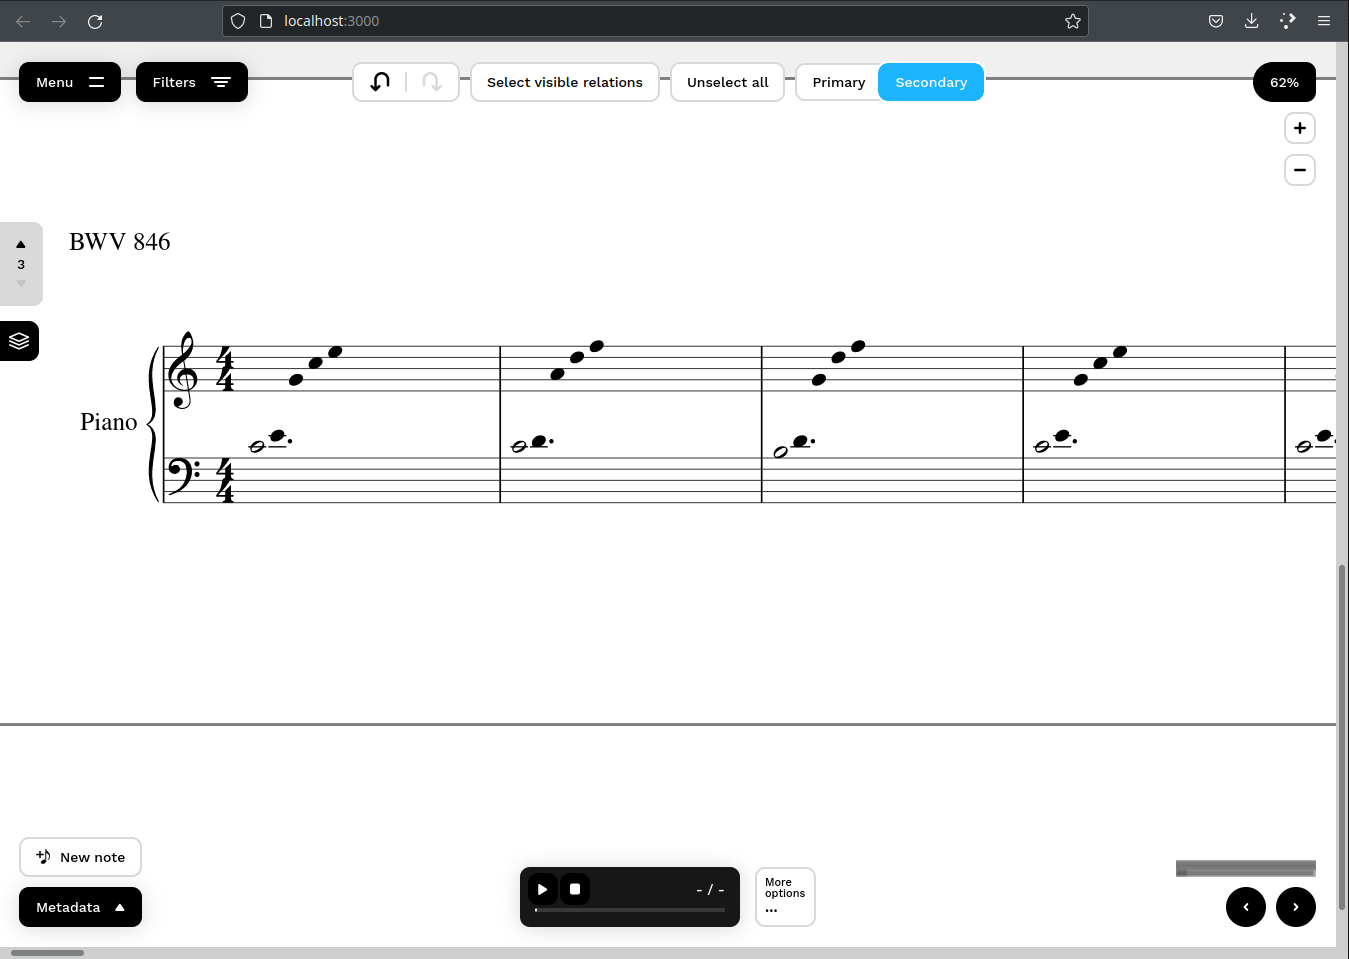Zoom in with the plus button
Viewport: 1349px width, 959px height.
tap(1300, 128)
